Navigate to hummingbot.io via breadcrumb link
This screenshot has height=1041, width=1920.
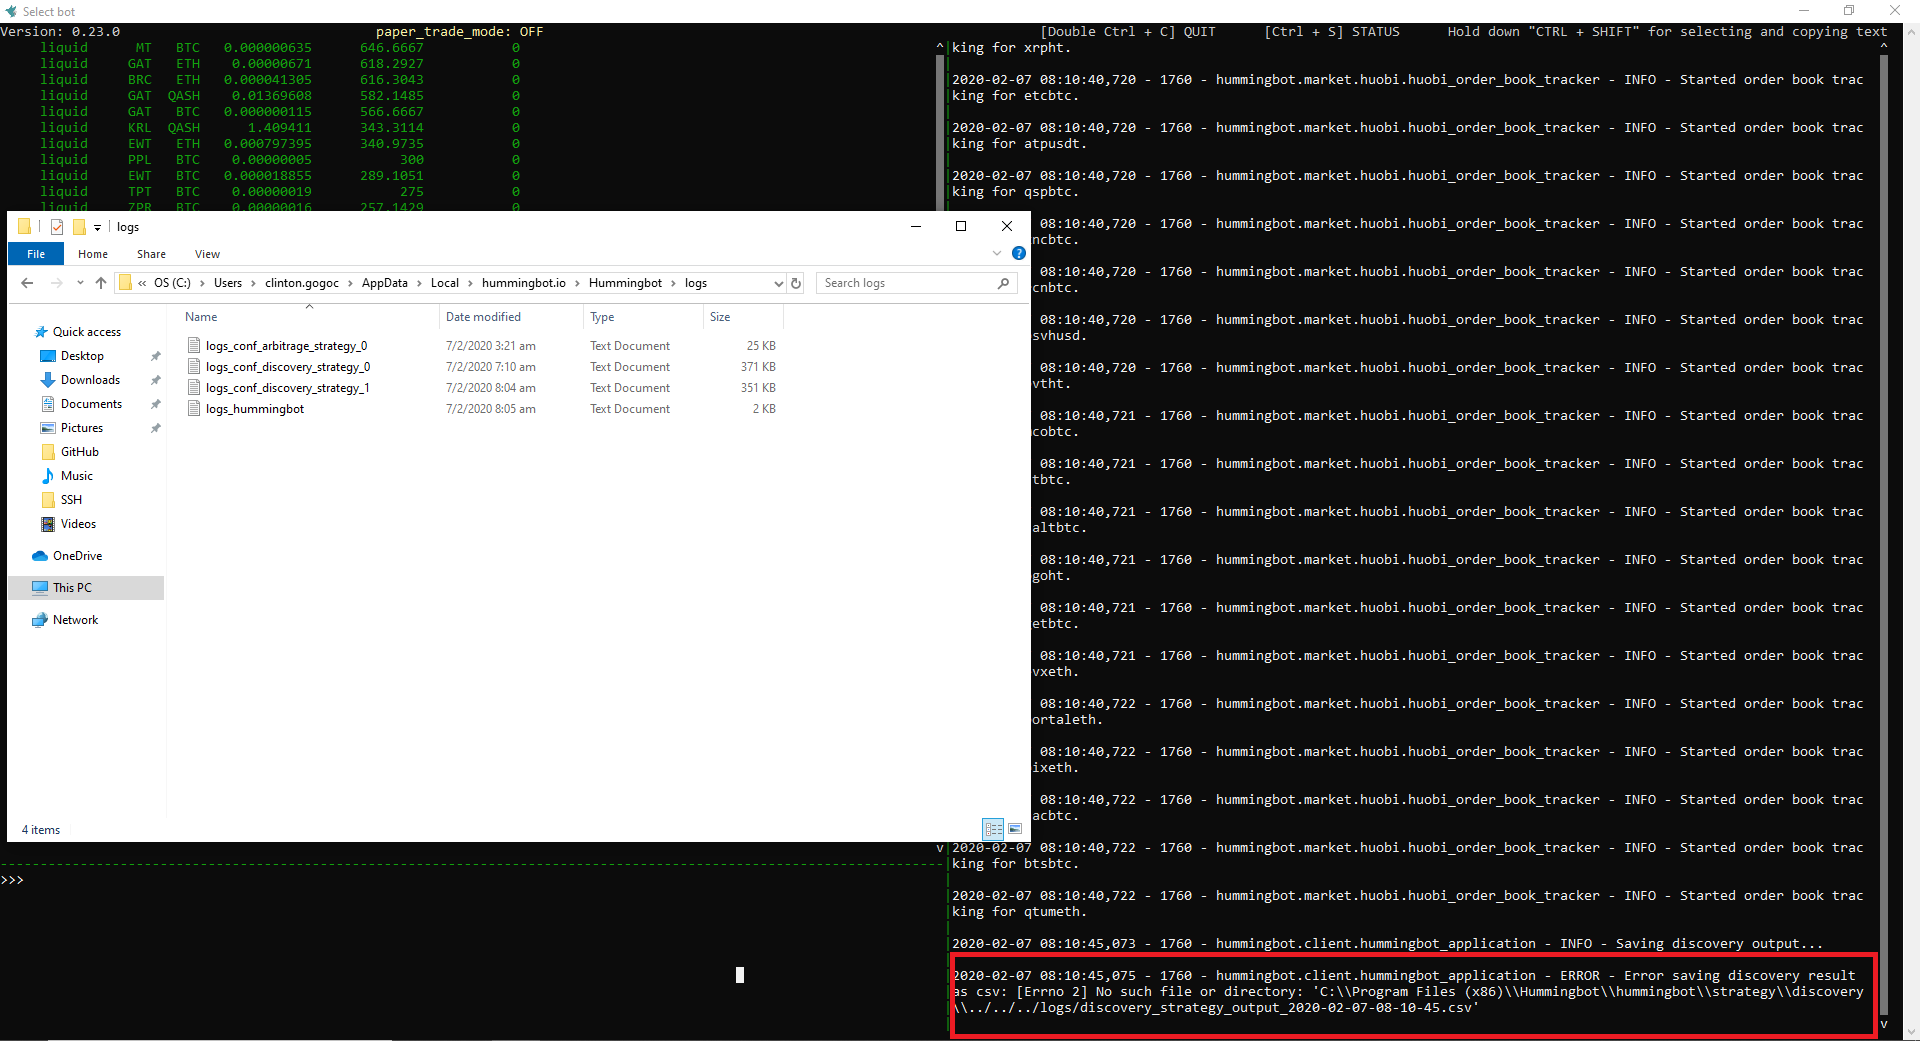[x=524, y=283]
